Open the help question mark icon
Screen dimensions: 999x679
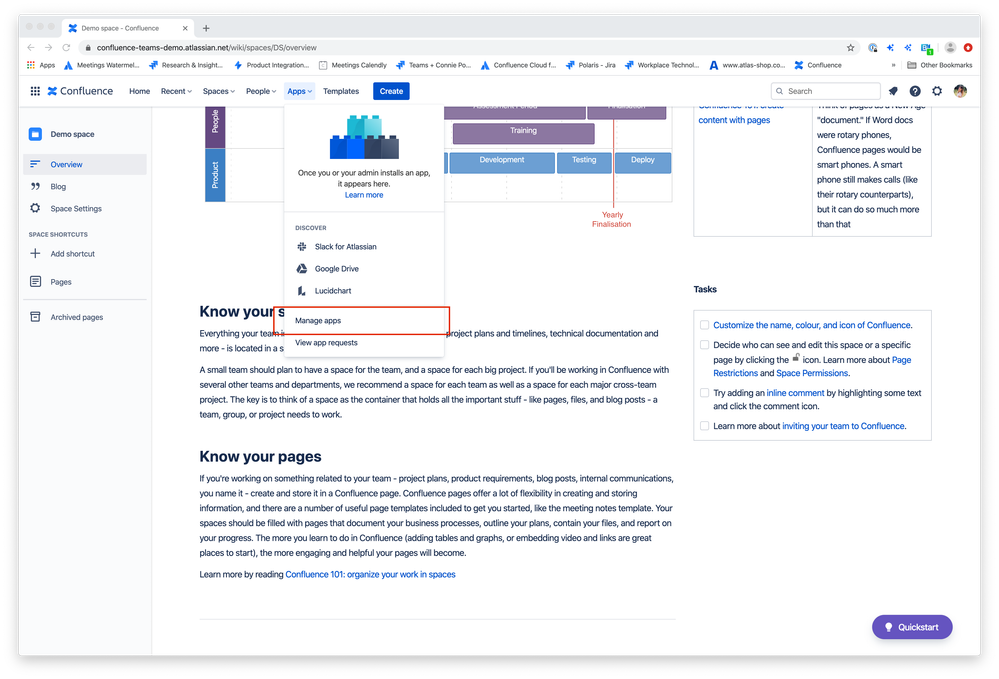coord(915,91)
